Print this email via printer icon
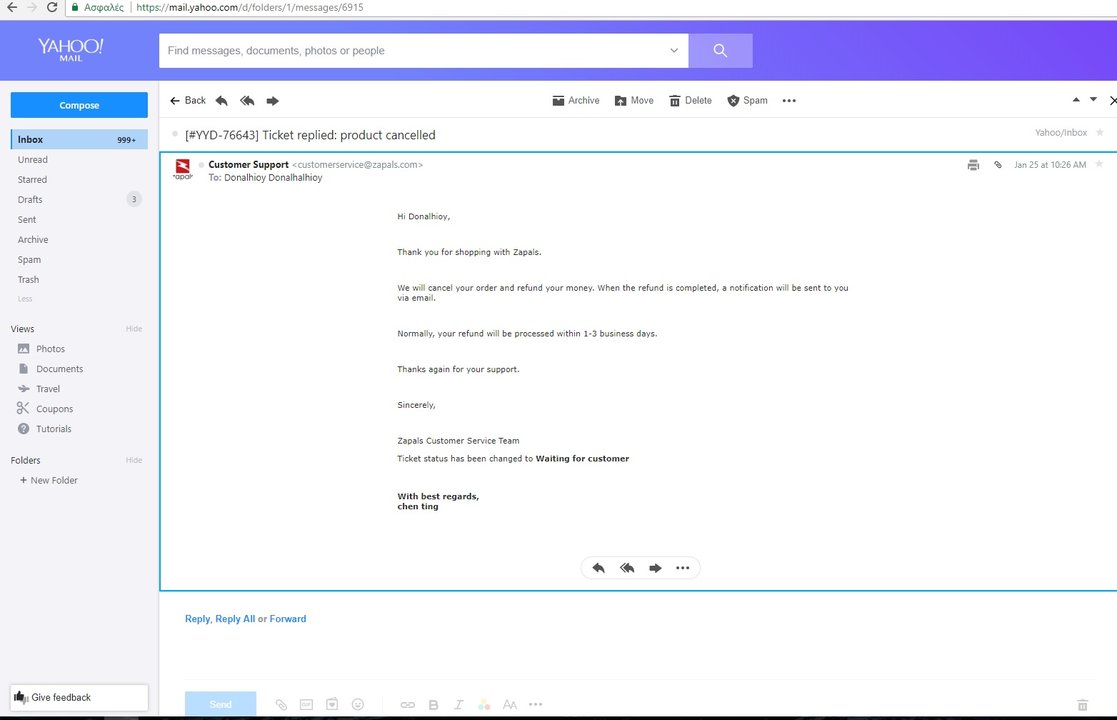 (x=973, y=165)
